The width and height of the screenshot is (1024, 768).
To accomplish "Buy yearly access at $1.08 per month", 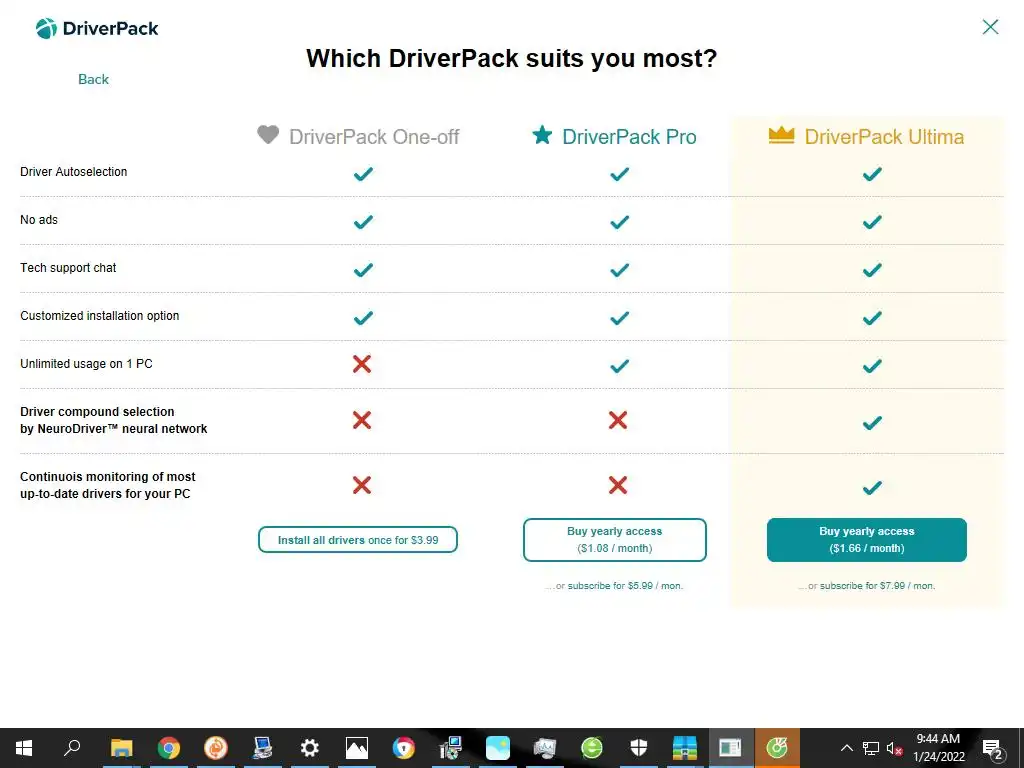I will (615, 540).
